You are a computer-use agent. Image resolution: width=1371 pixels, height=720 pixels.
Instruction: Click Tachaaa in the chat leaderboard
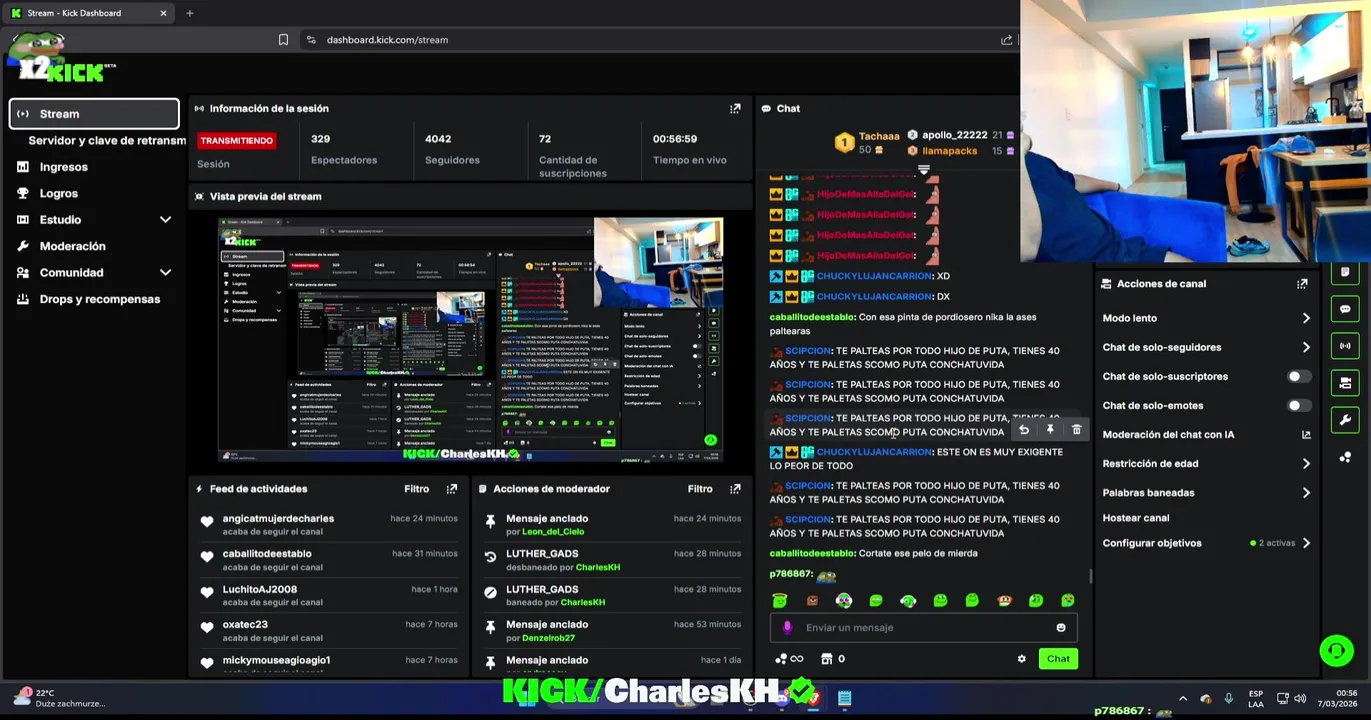click(879, 136)
